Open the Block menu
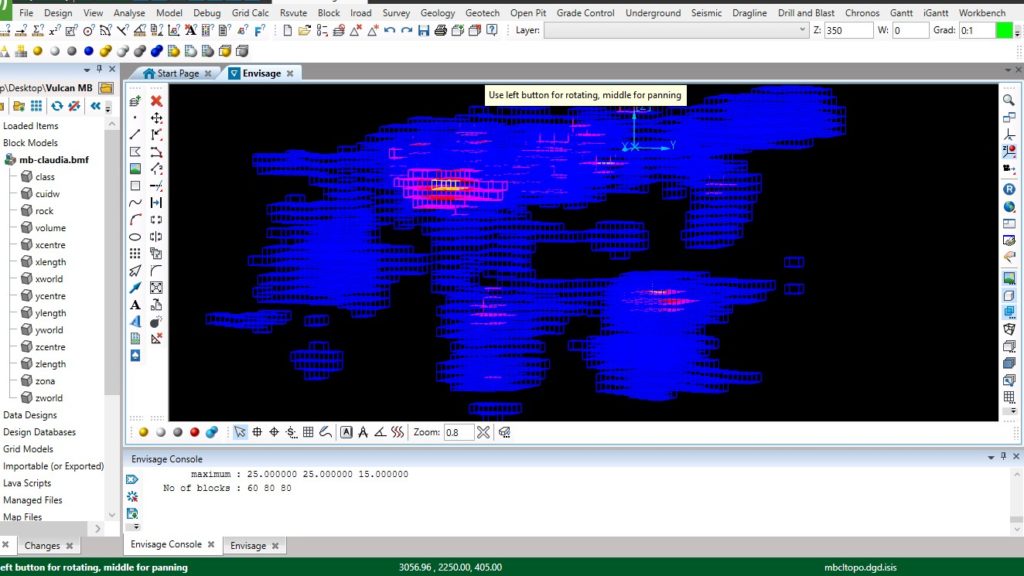1024x576 pixels. coord(328,12)
